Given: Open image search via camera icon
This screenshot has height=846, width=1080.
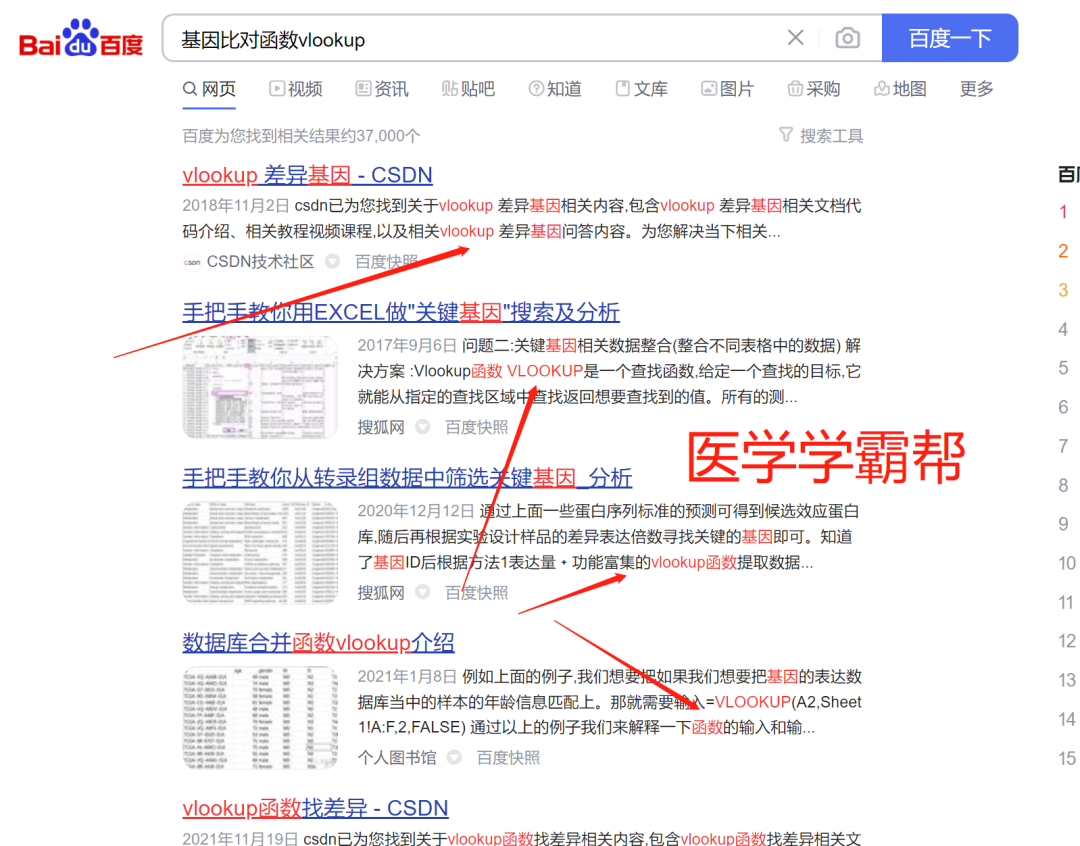Looking at the screenshot, I should pos(847,38).
